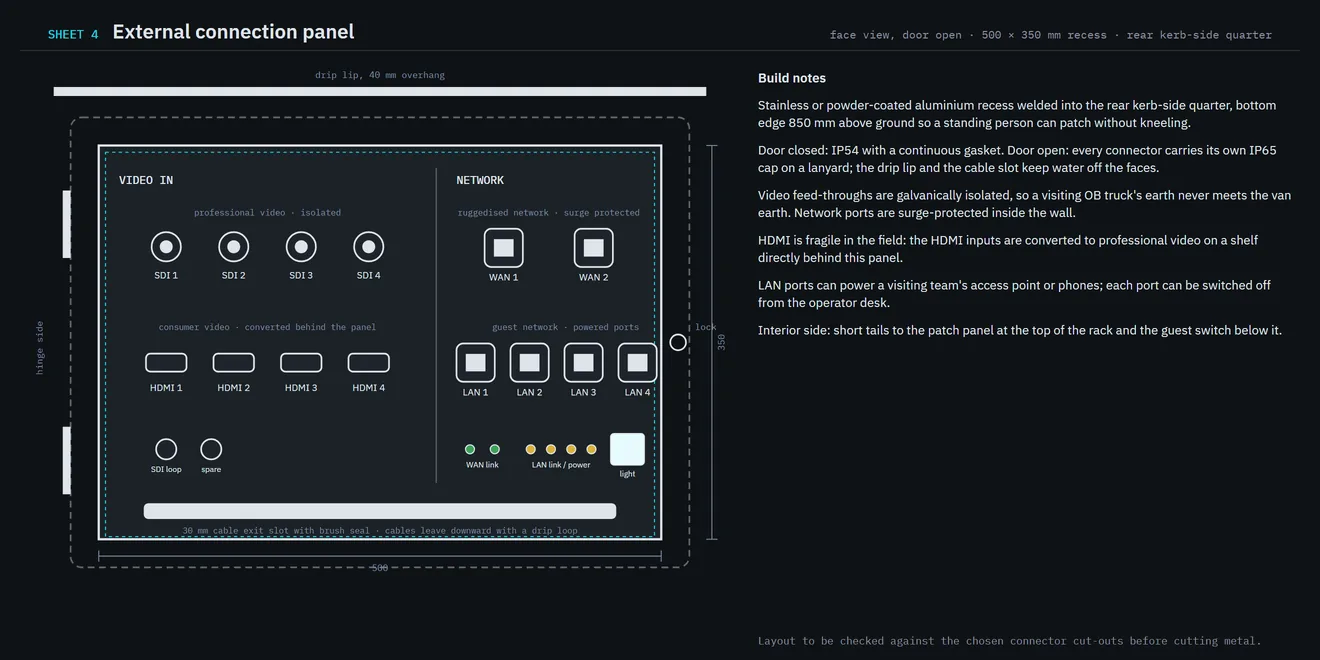This screenshot has height=660, width=1320.
Task: Select the HDMI 3 port symbol
Action: [301, 363]
